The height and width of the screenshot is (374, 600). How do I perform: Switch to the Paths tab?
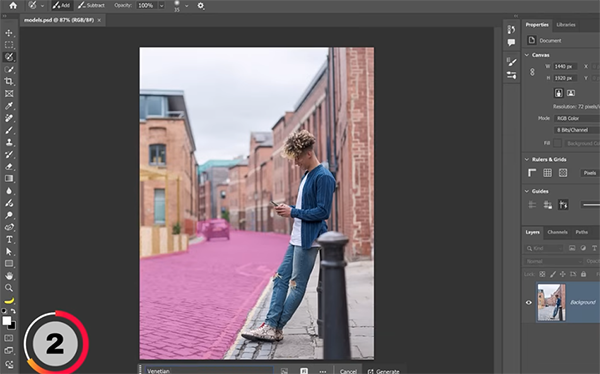click(581, 232)
